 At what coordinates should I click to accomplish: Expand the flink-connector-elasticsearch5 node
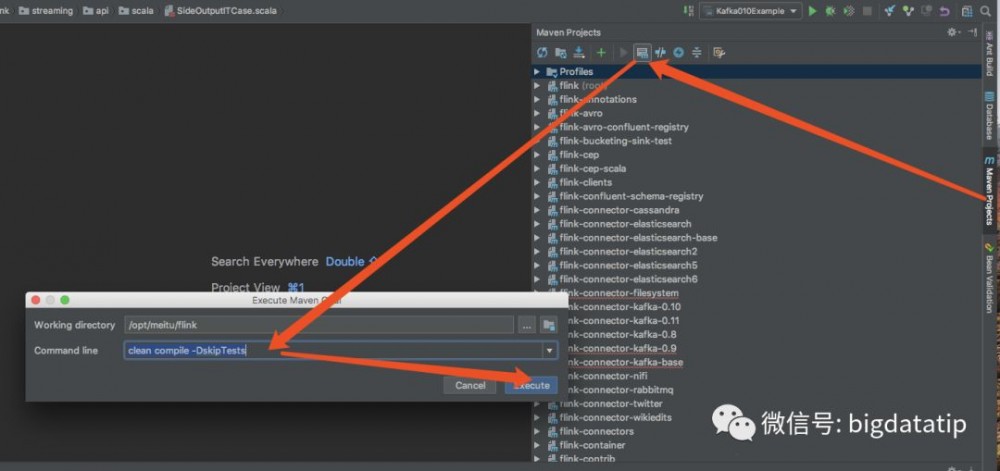tap(537, 266)
